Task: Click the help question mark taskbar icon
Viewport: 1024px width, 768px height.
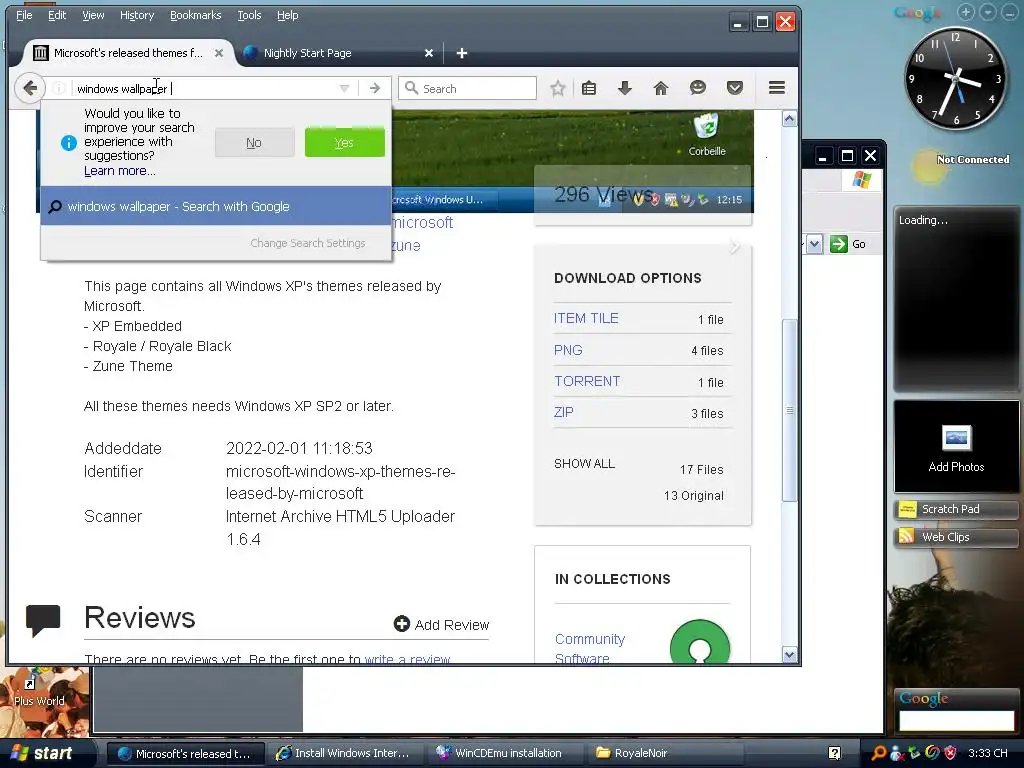Action: 835,753
